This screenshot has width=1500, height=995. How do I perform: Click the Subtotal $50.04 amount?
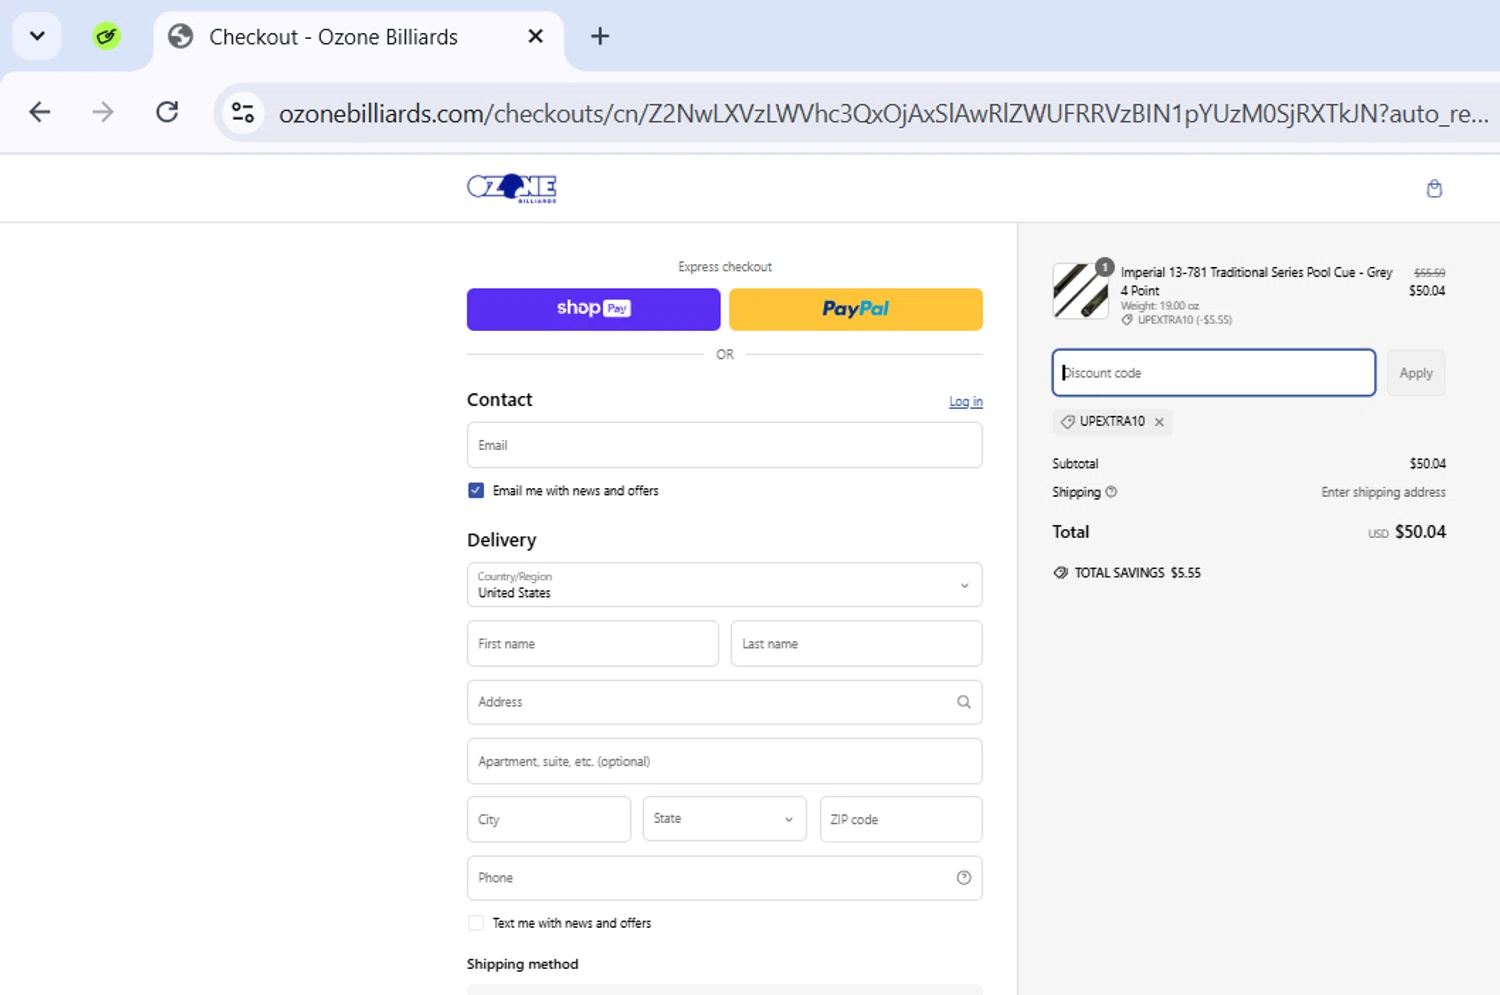coord(1427,464)
